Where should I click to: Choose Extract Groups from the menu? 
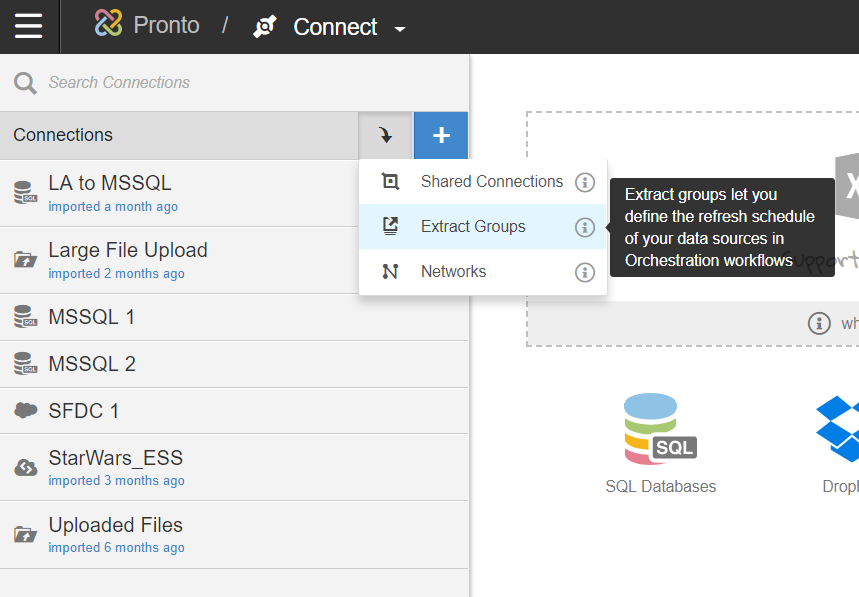pos(472,227)
